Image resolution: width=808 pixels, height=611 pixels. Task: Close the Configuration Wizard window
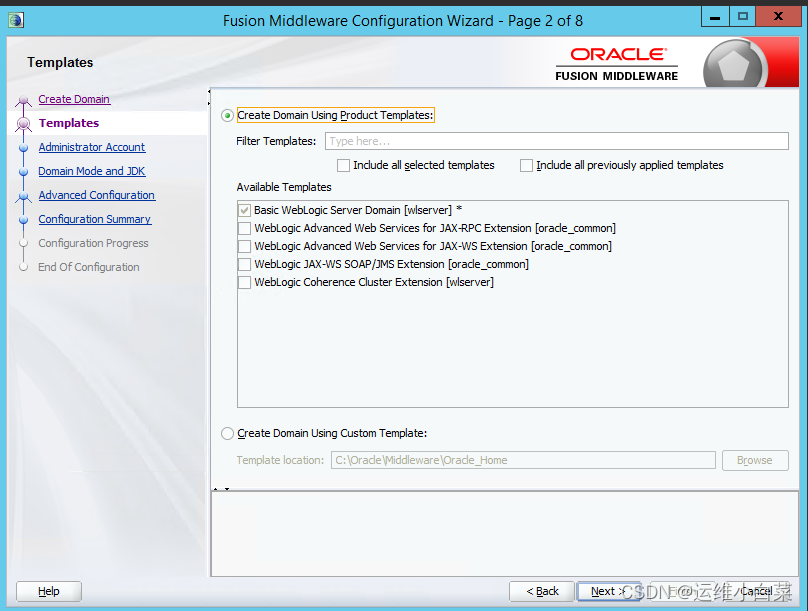778,17
